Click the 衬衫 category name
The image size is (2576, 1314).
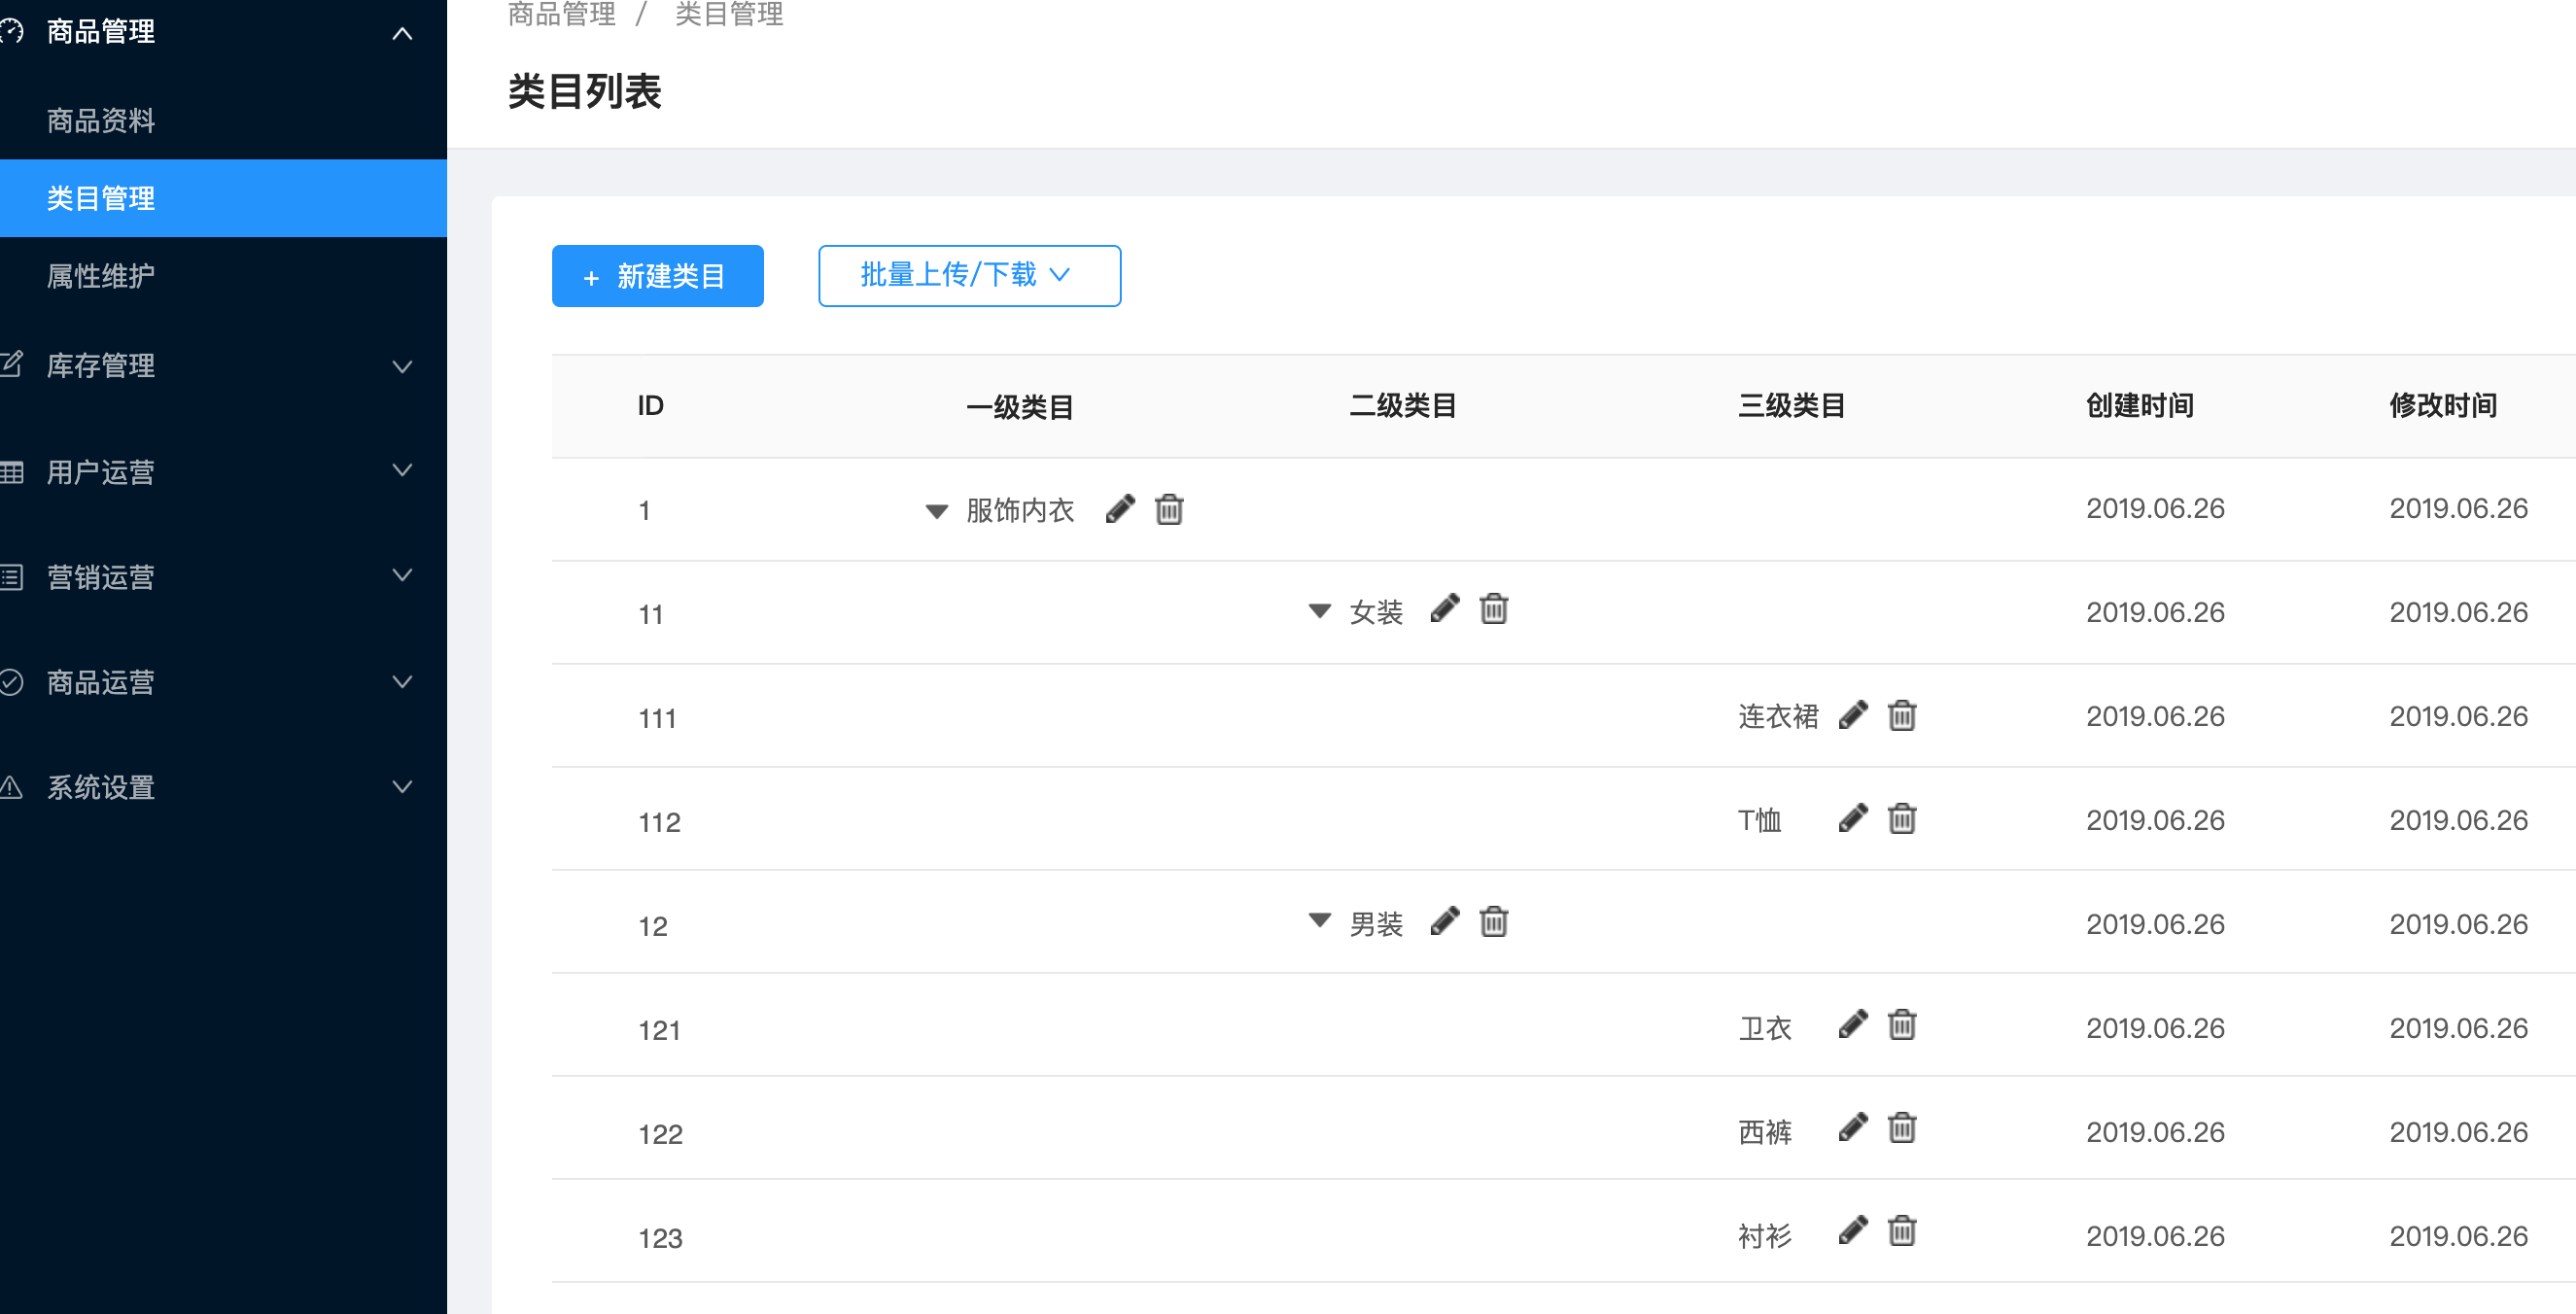tap(1765, 1236)
